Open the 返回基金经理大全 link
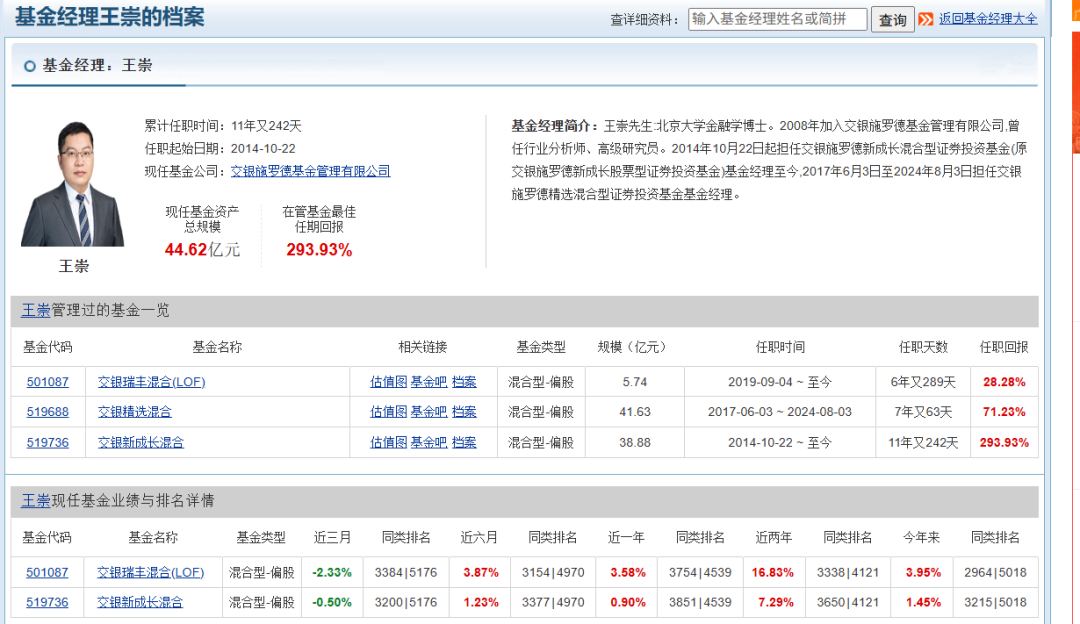The width and height of the screenshot is (1080, 624). (x=988, y=19)
